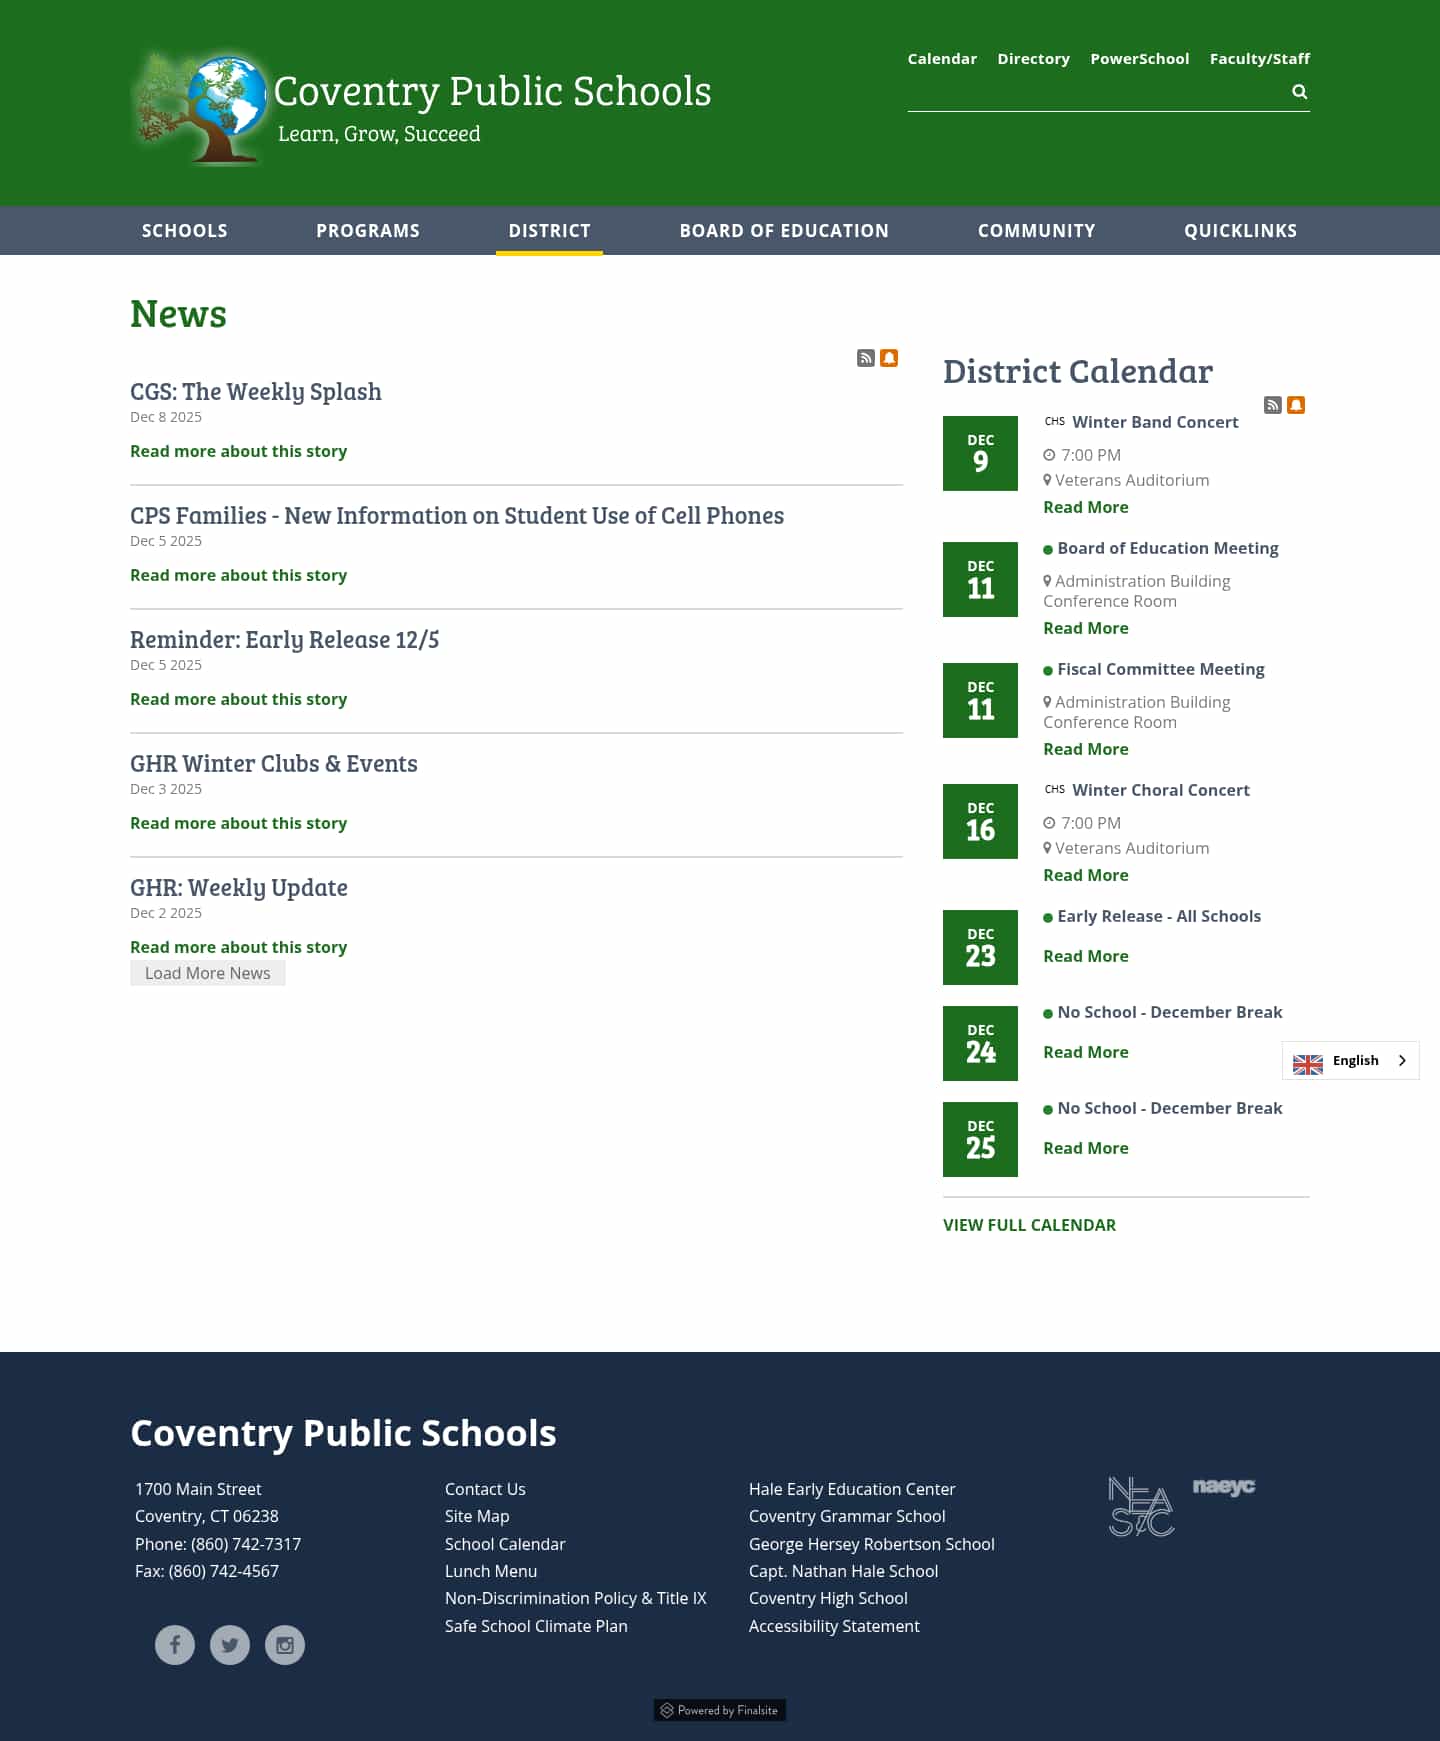The height and width of the screenshot is (1741, 1440).
Task: Click the Dec 23 date tile
Action: (980, 947)
